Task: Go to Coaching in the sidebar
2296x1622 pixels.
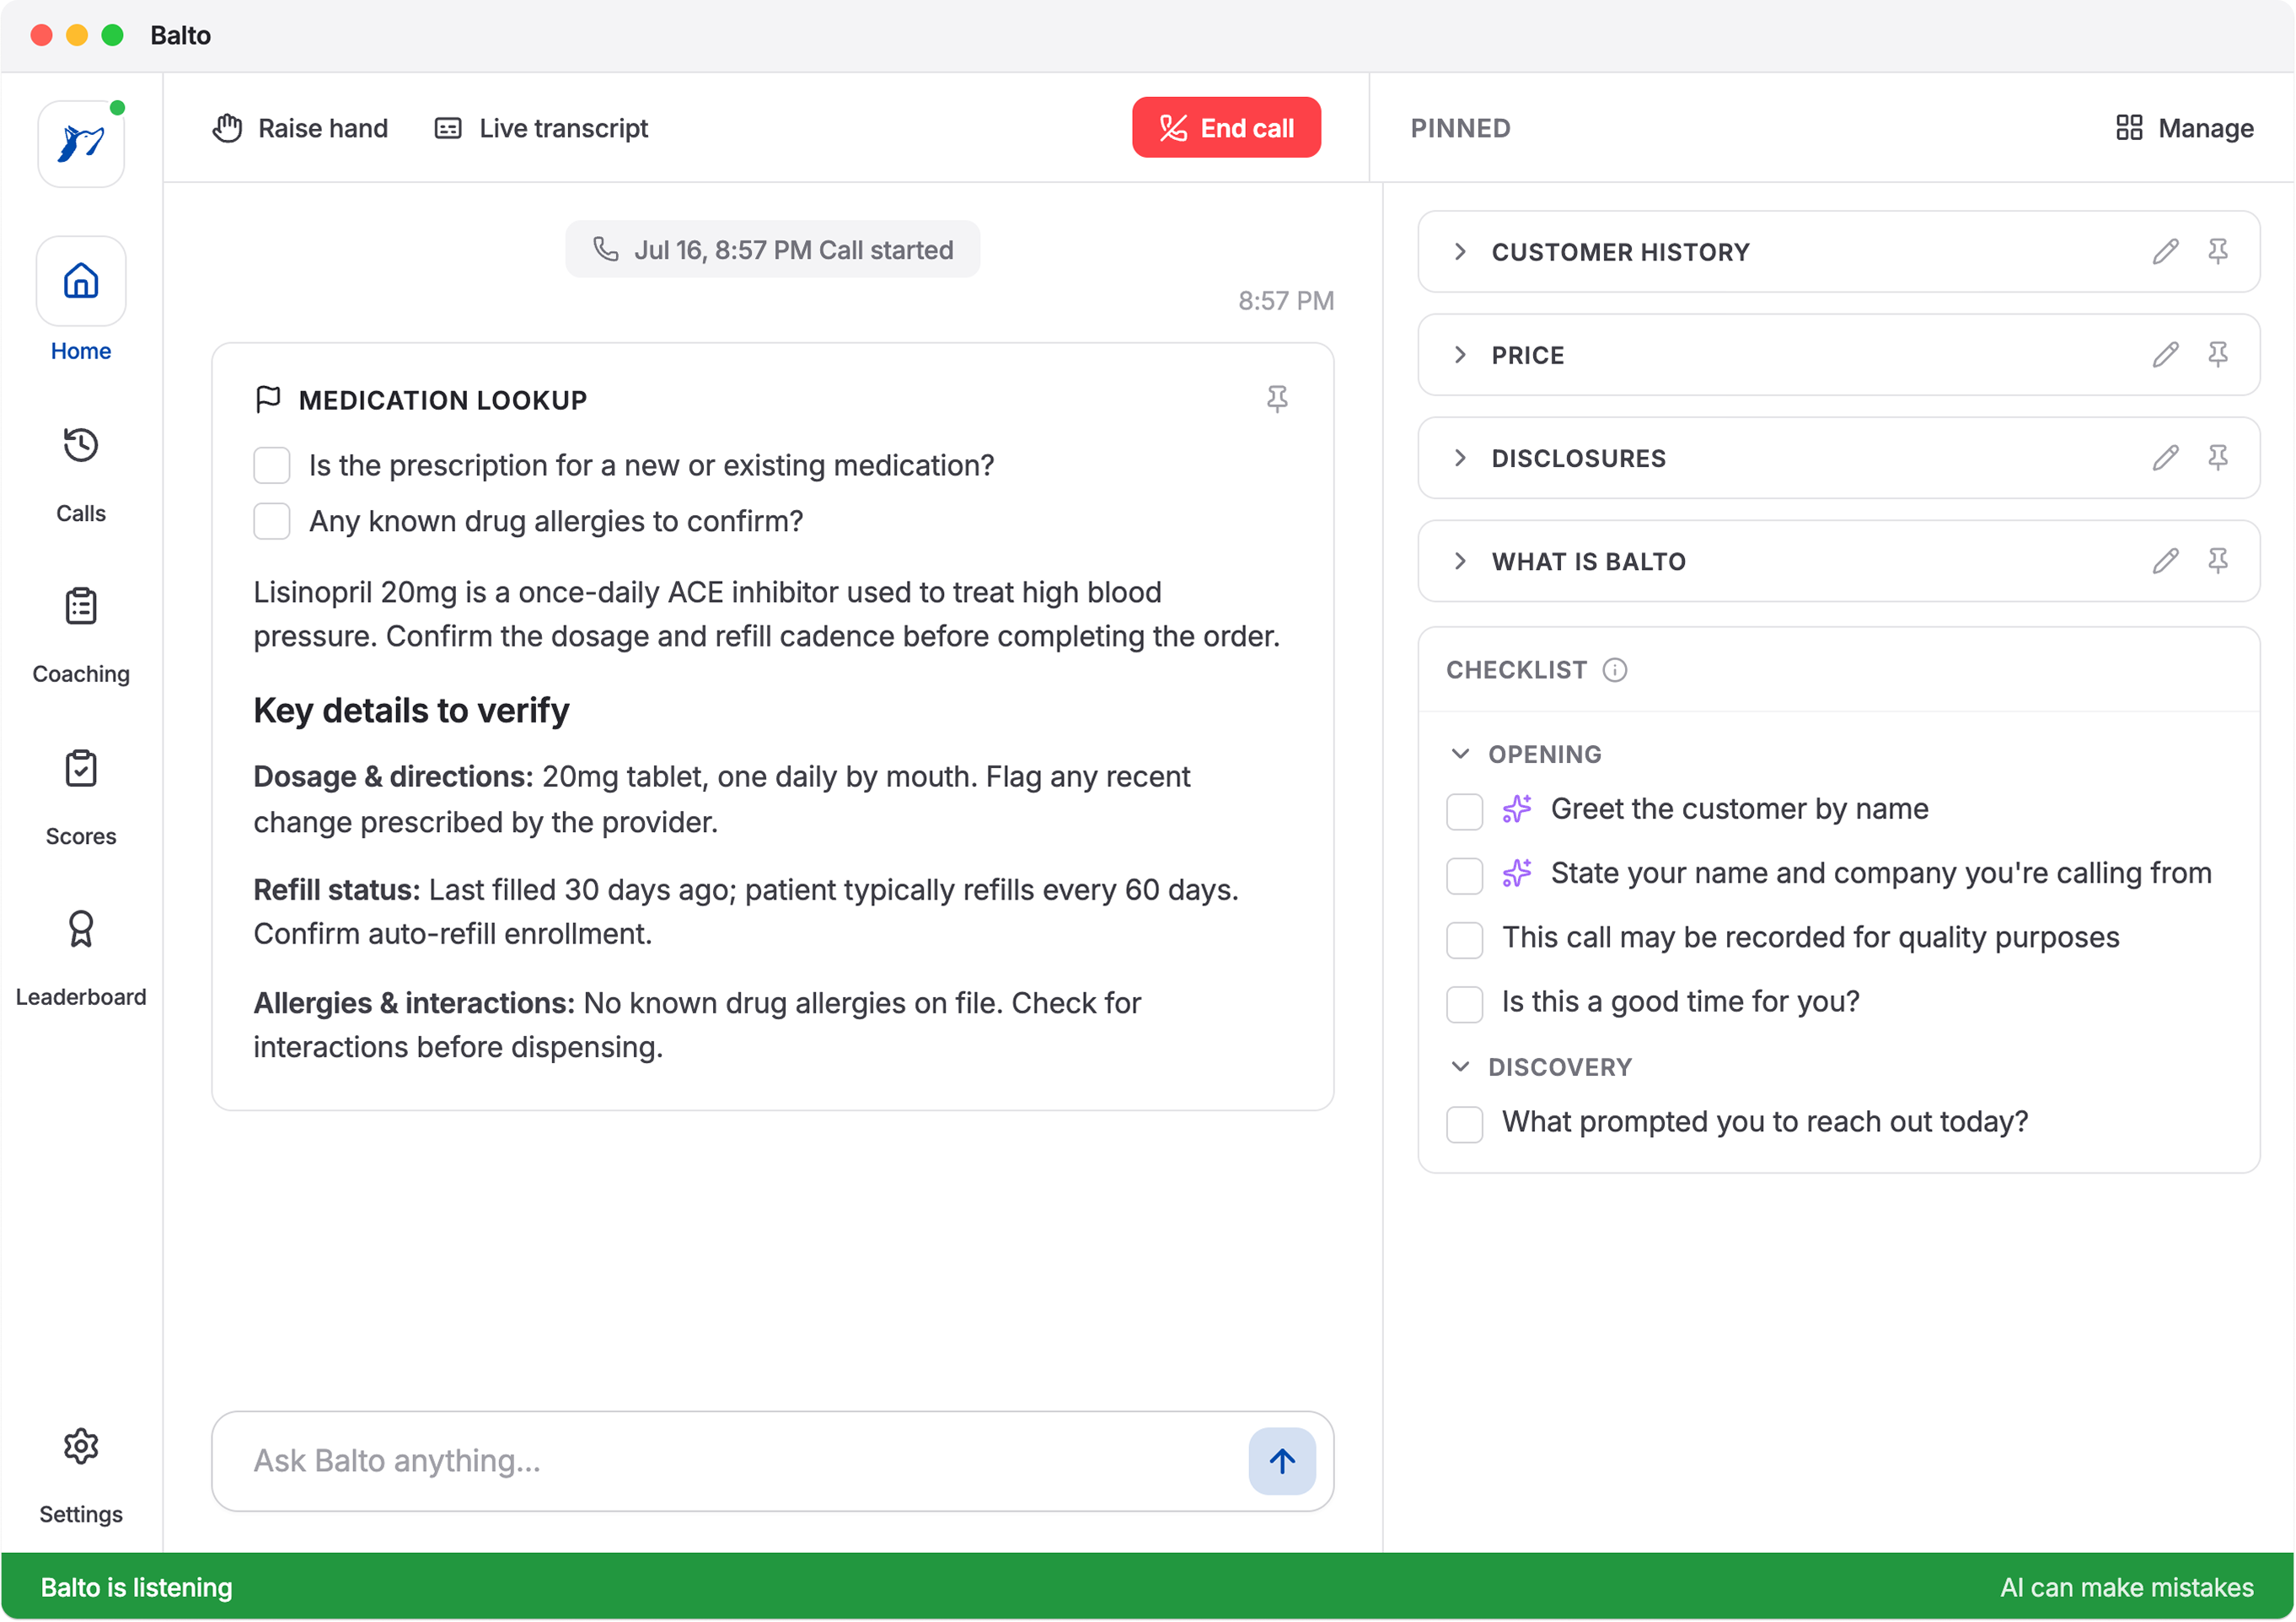Action: (81, 633)
